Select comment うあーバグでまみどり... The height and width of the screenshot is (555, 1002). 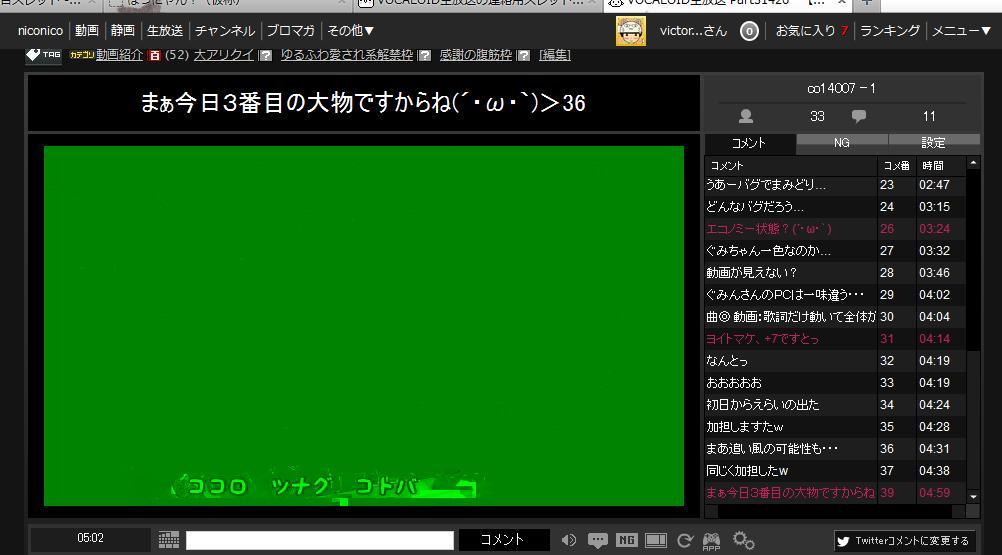click(x=835, y=185)
